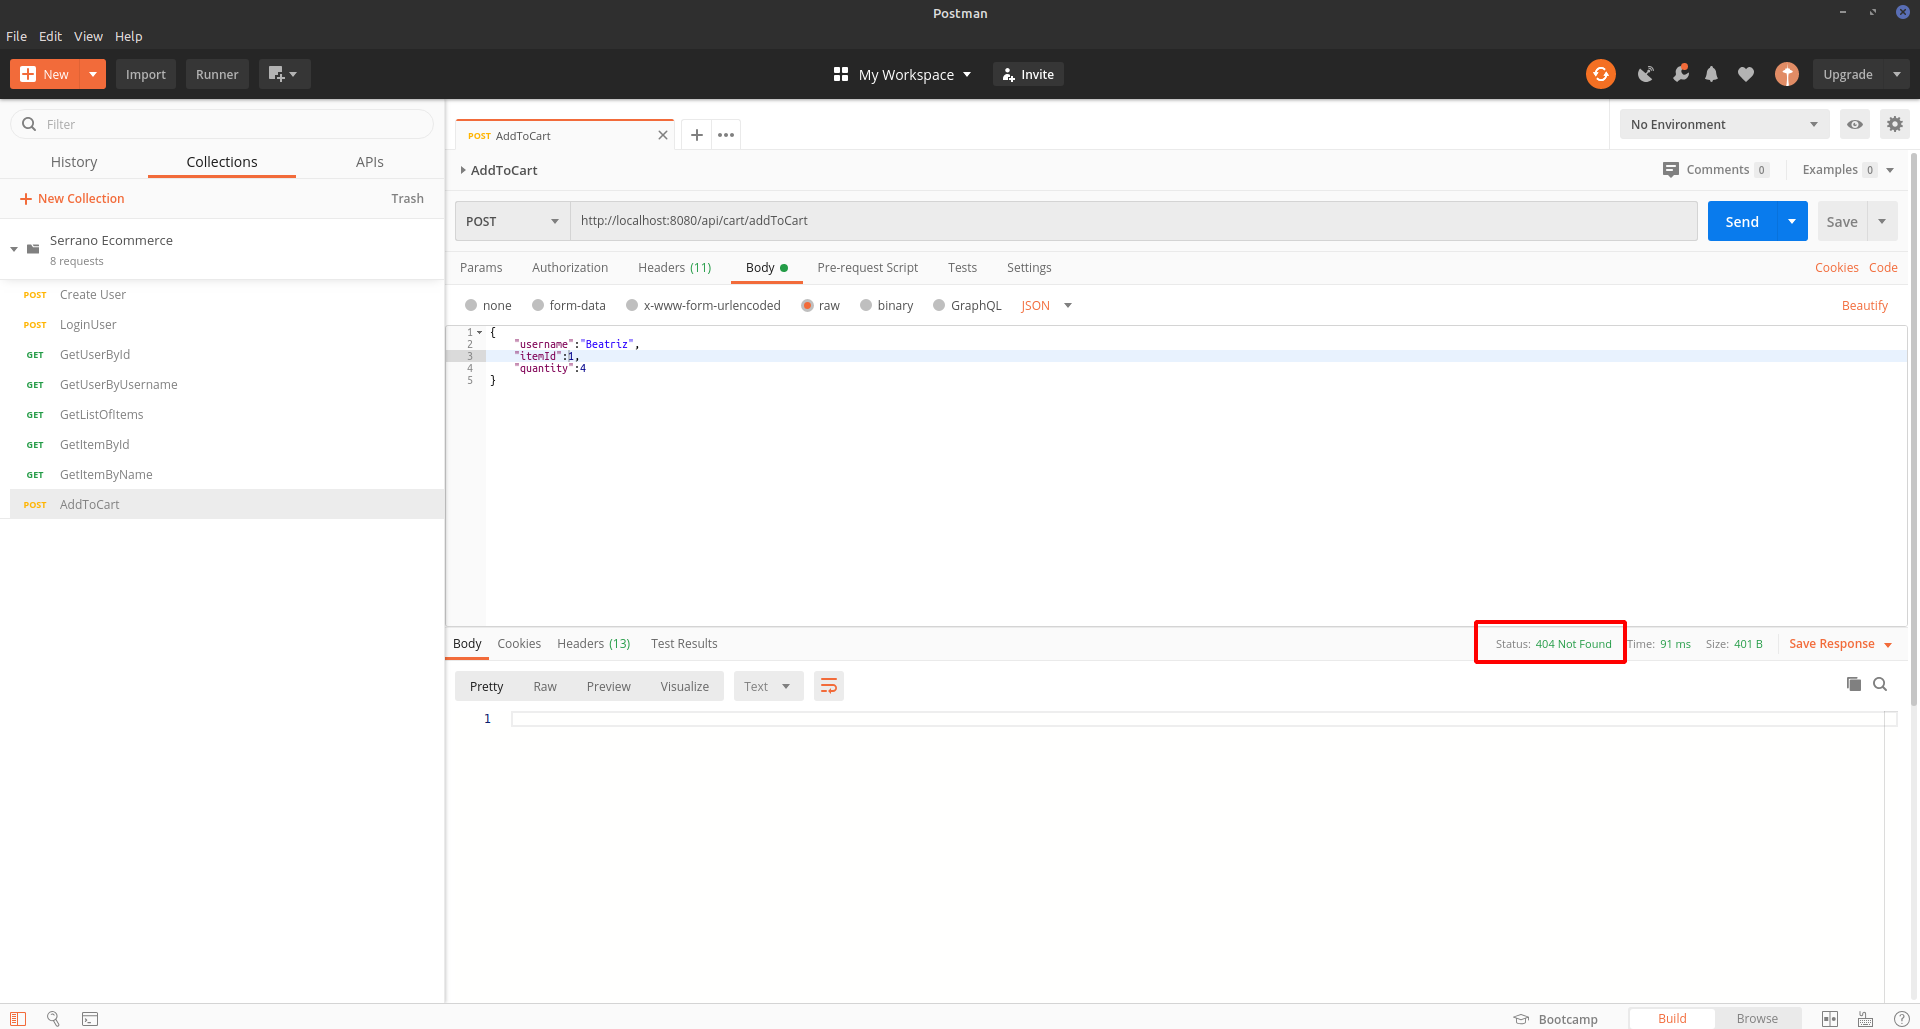Switch to the History tab
The image size is (1920, 1029).
coord(74,162)
